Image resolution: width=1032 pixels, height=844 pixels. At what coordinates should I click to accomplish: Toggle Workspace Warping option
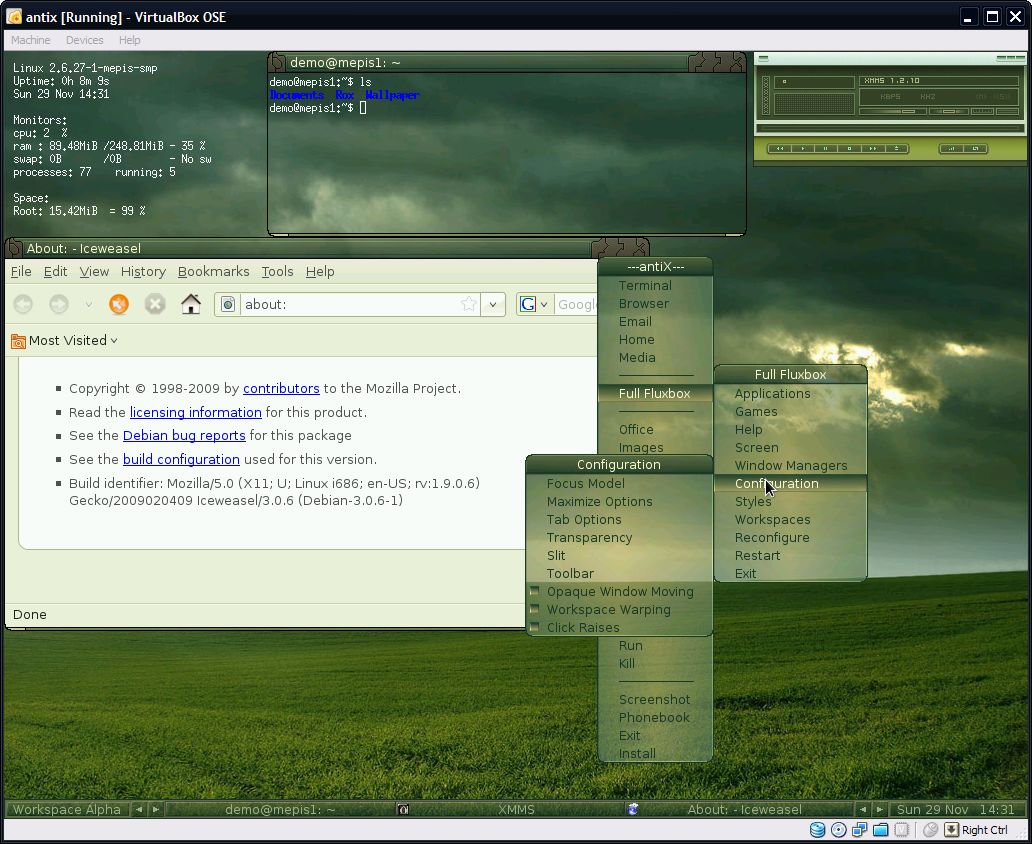[x=619, y=610]
